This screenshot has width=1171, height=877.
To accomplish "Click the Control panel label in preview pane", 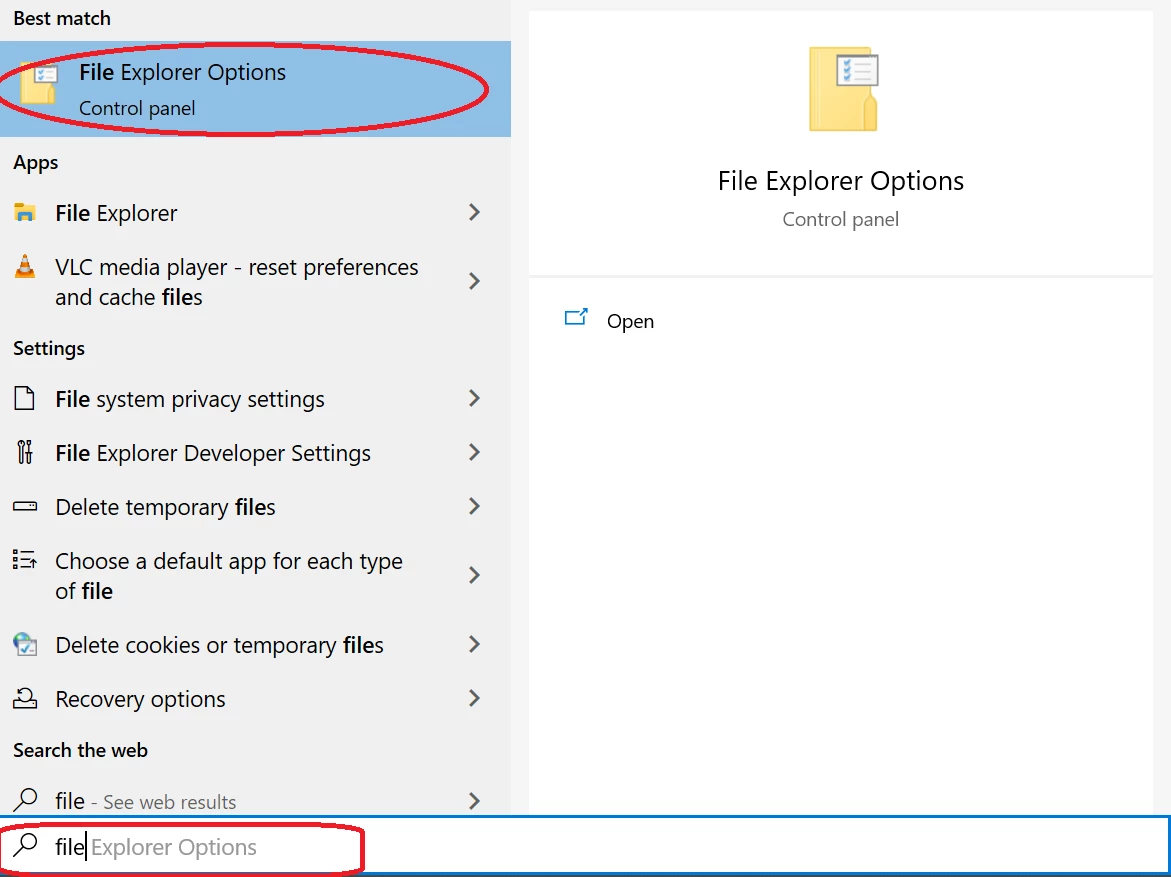I will pyautogui.click(x=840, y=220).
